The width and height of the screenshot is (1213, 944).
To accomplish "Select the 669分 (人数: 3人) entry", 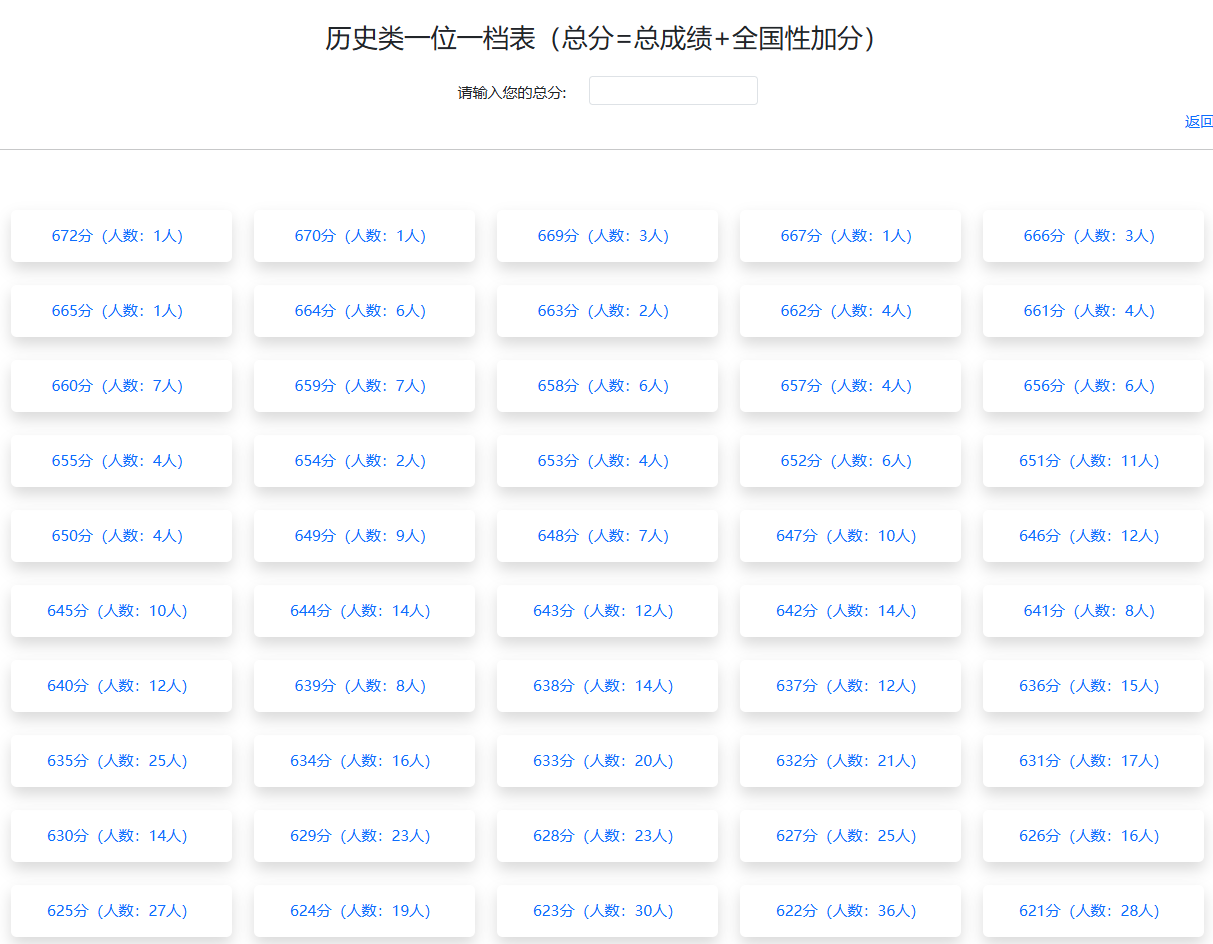I will point(607,236).
